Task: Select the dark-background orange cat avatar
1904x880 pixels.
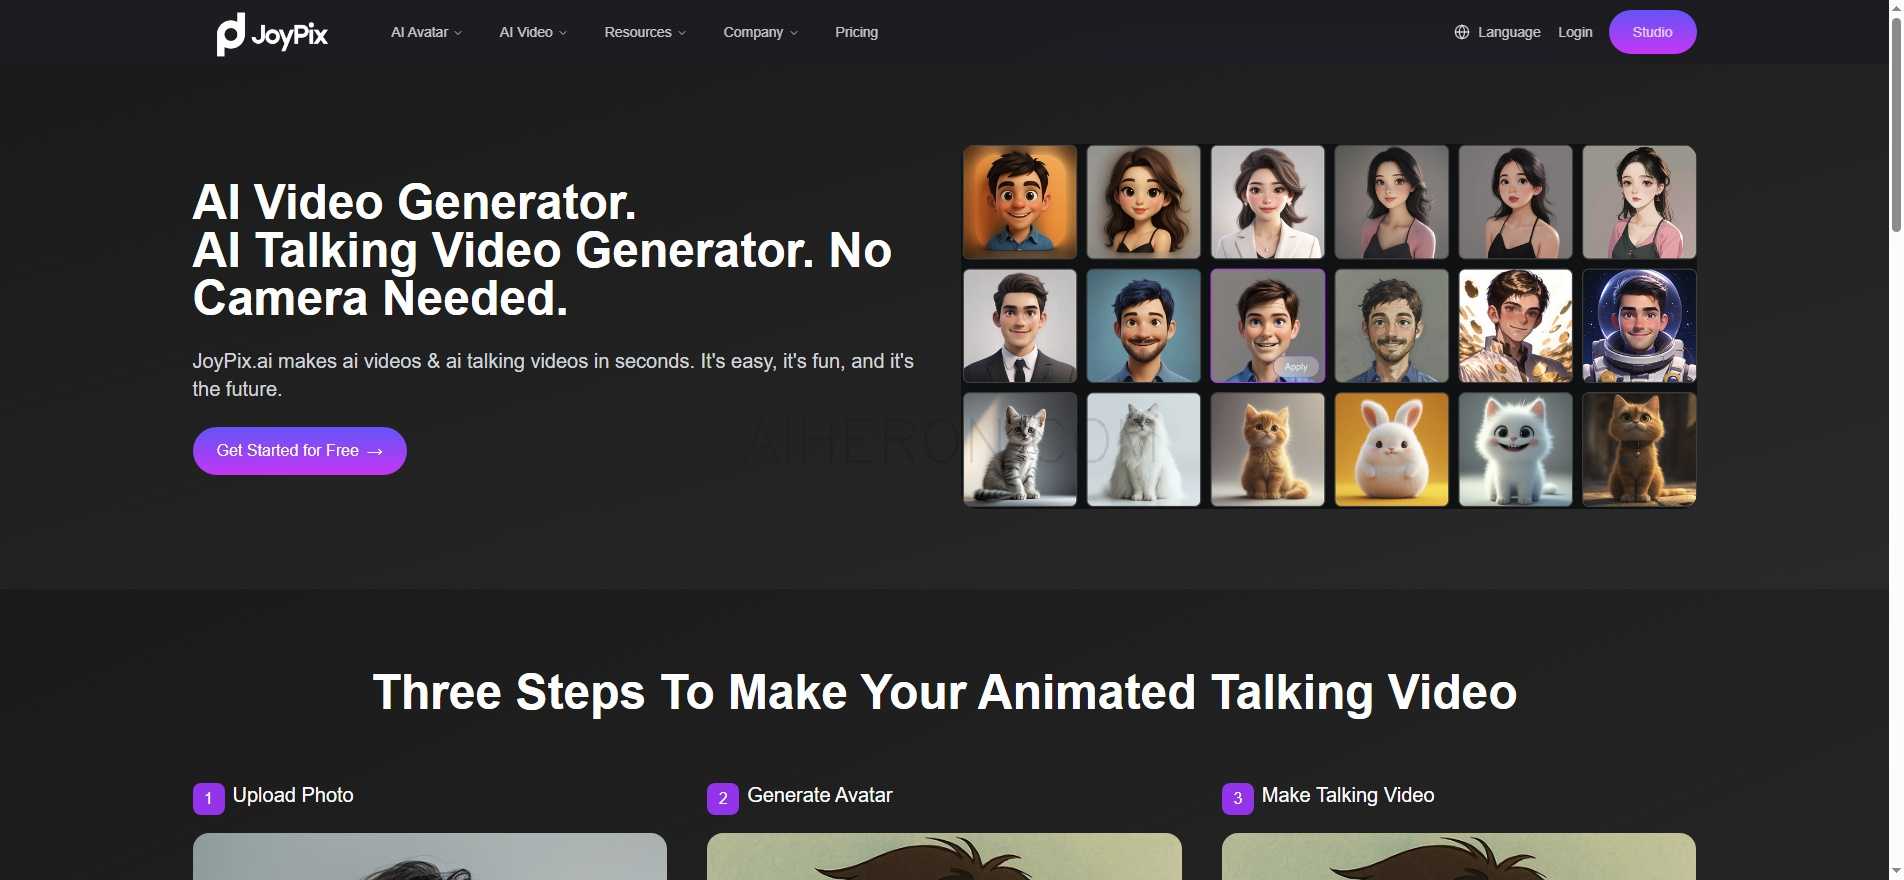Action: tap(1639, 449)
